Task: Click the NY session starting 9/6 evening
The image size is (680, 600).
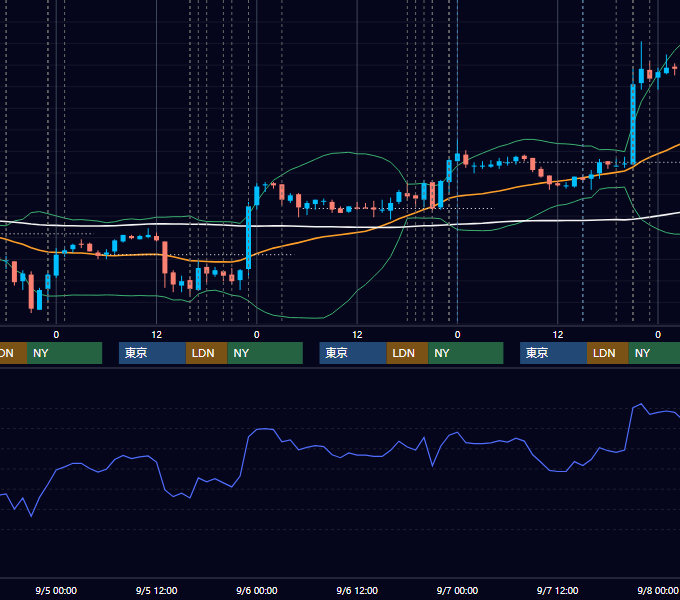Action: [x=466, y=353]
